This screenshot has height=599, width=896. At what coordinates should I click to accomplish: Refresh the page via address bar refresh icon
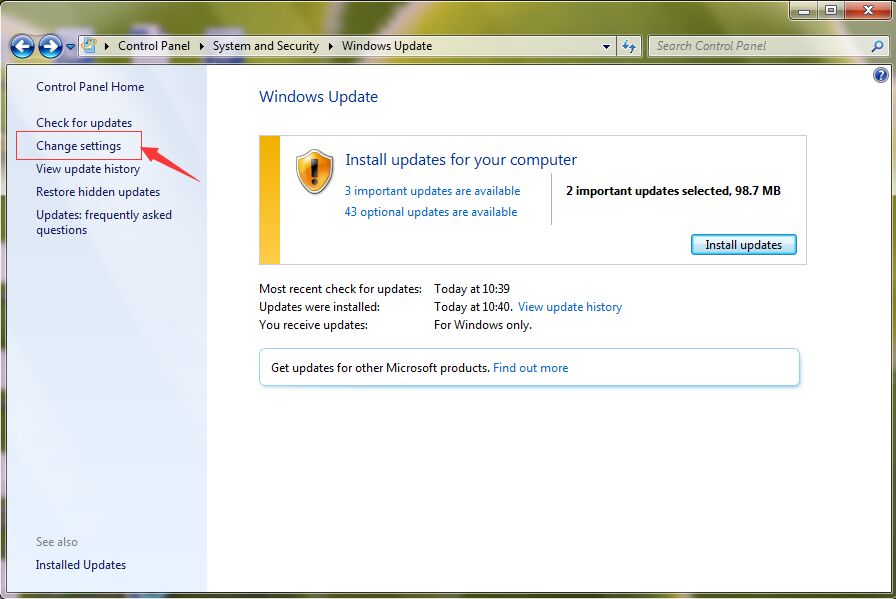coord(629,46)
